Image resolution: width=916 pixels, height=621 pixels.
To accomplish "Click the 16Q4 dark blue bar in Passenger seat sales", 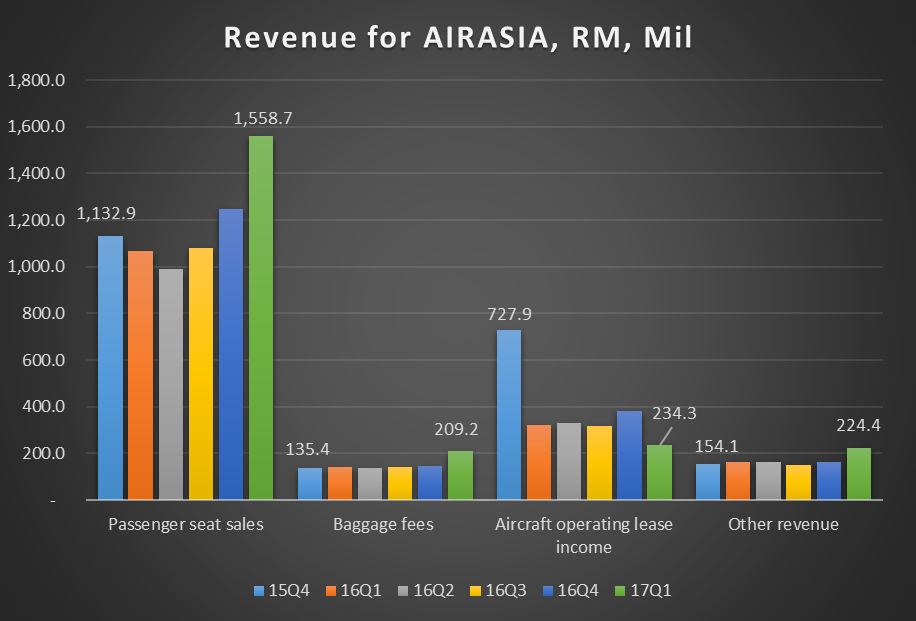I will pos(231,354).
